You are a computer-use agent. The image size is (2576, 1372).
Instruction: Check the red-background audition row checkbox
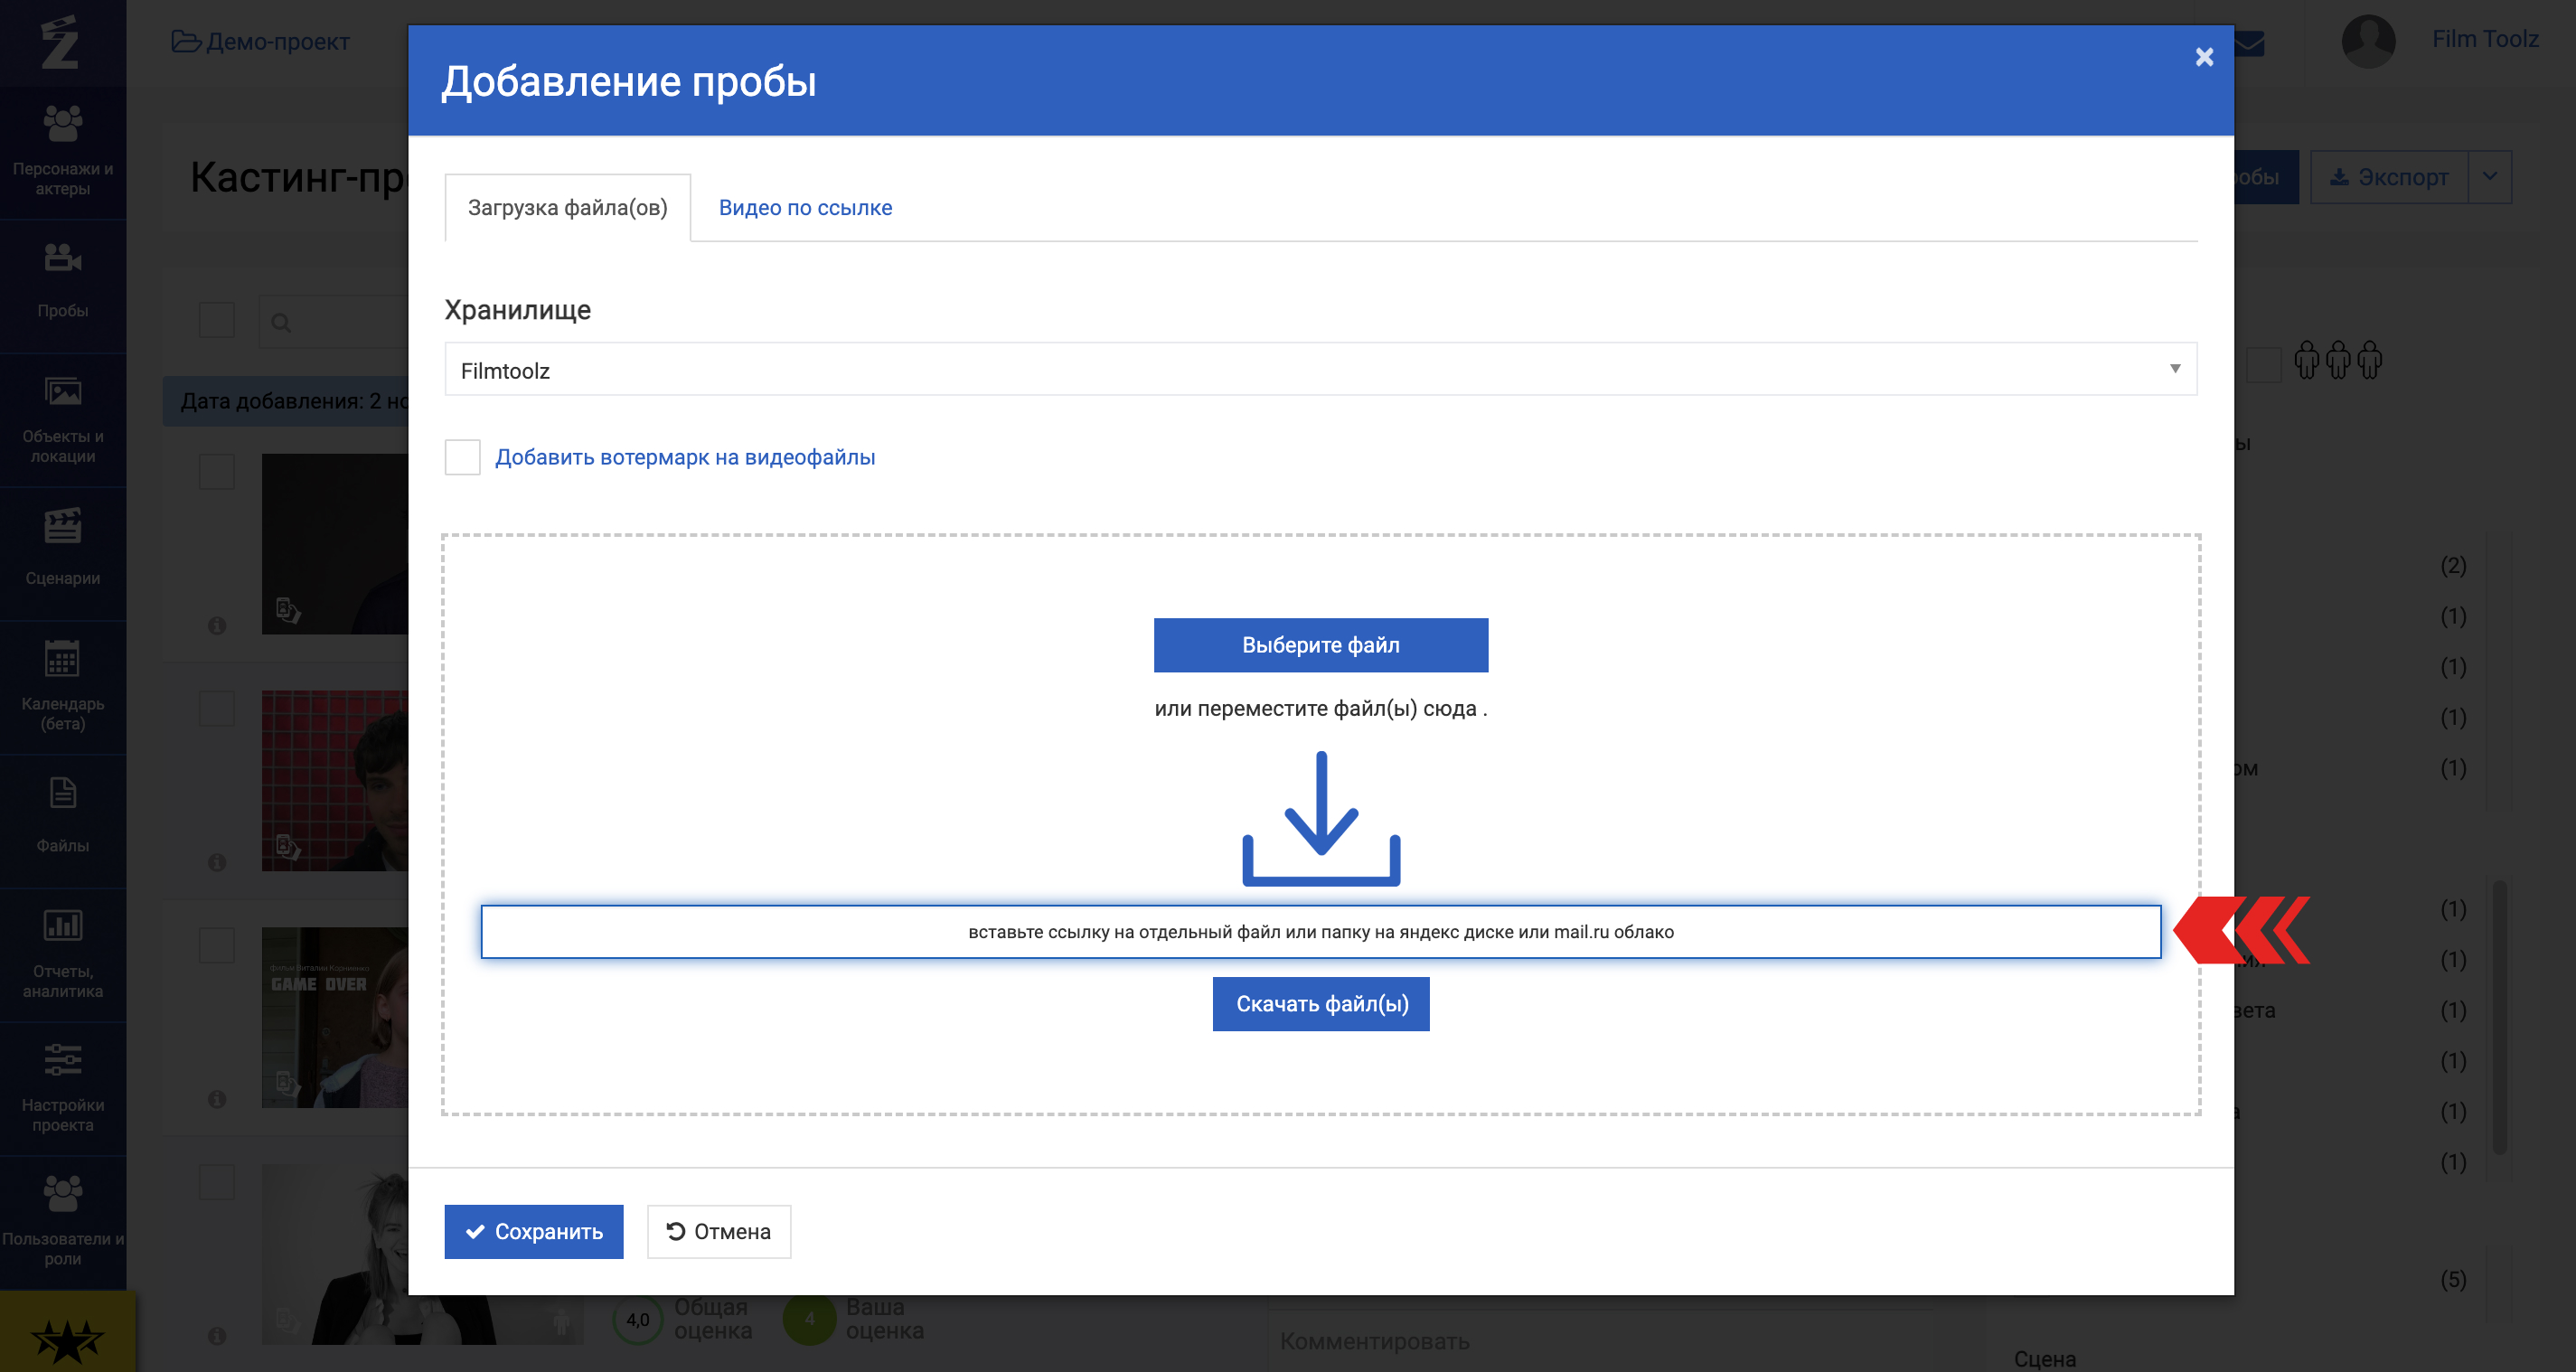[x=216, y=708]
